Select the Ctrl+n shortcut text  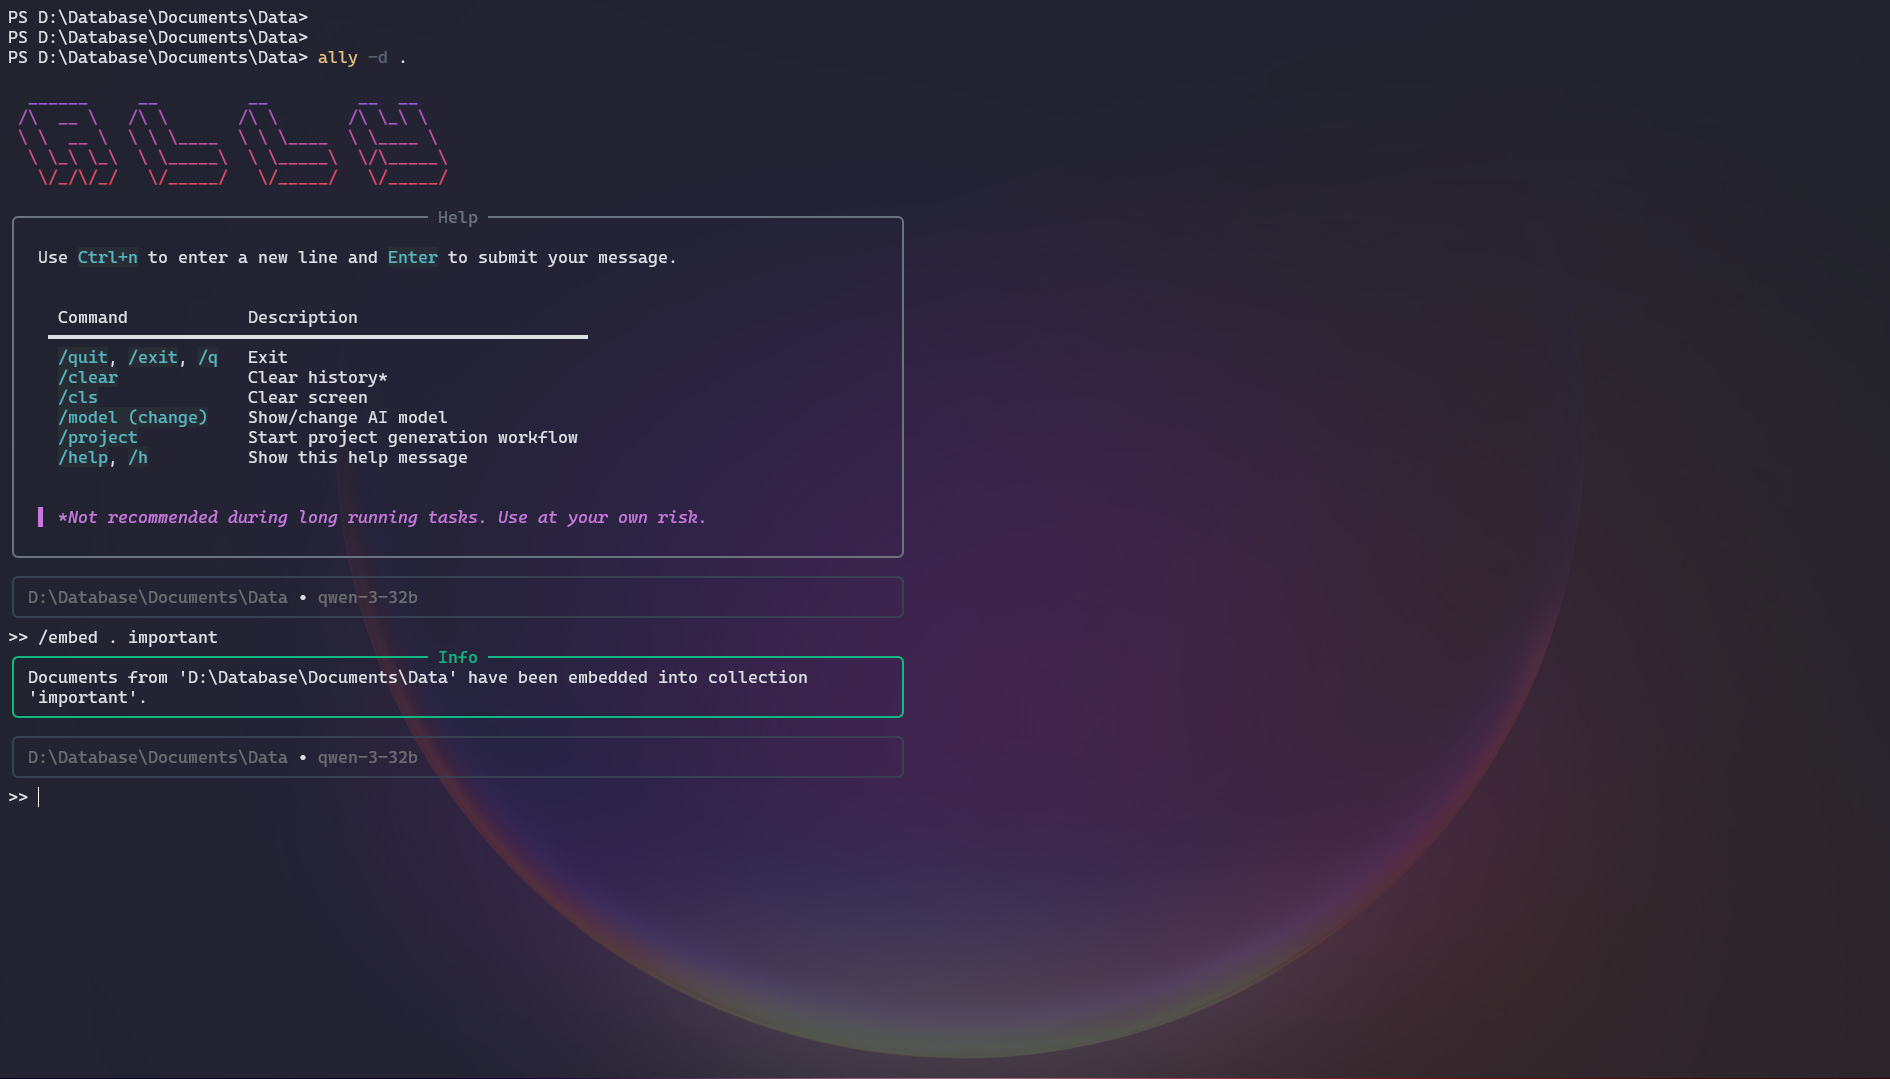point(107,258)
